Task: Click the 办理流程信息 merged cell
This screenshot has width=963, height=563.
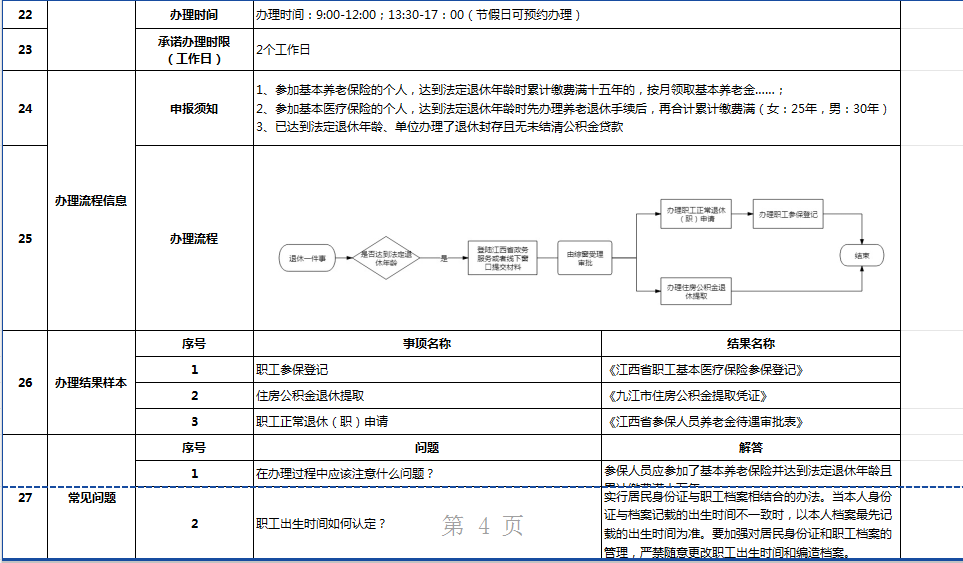Action: click(x=91, y=200)
